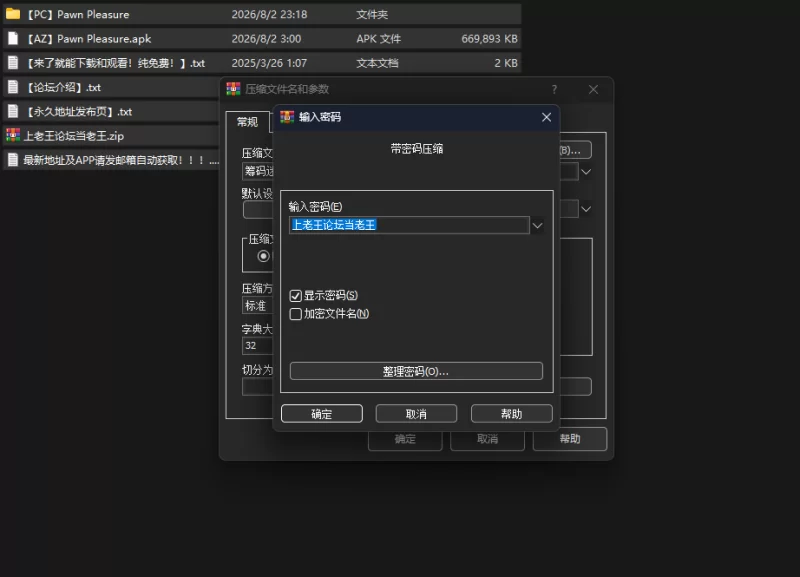Click 确定 in the 输入密码 dialog
Screen dimensions: 800x577
[322, 414]
